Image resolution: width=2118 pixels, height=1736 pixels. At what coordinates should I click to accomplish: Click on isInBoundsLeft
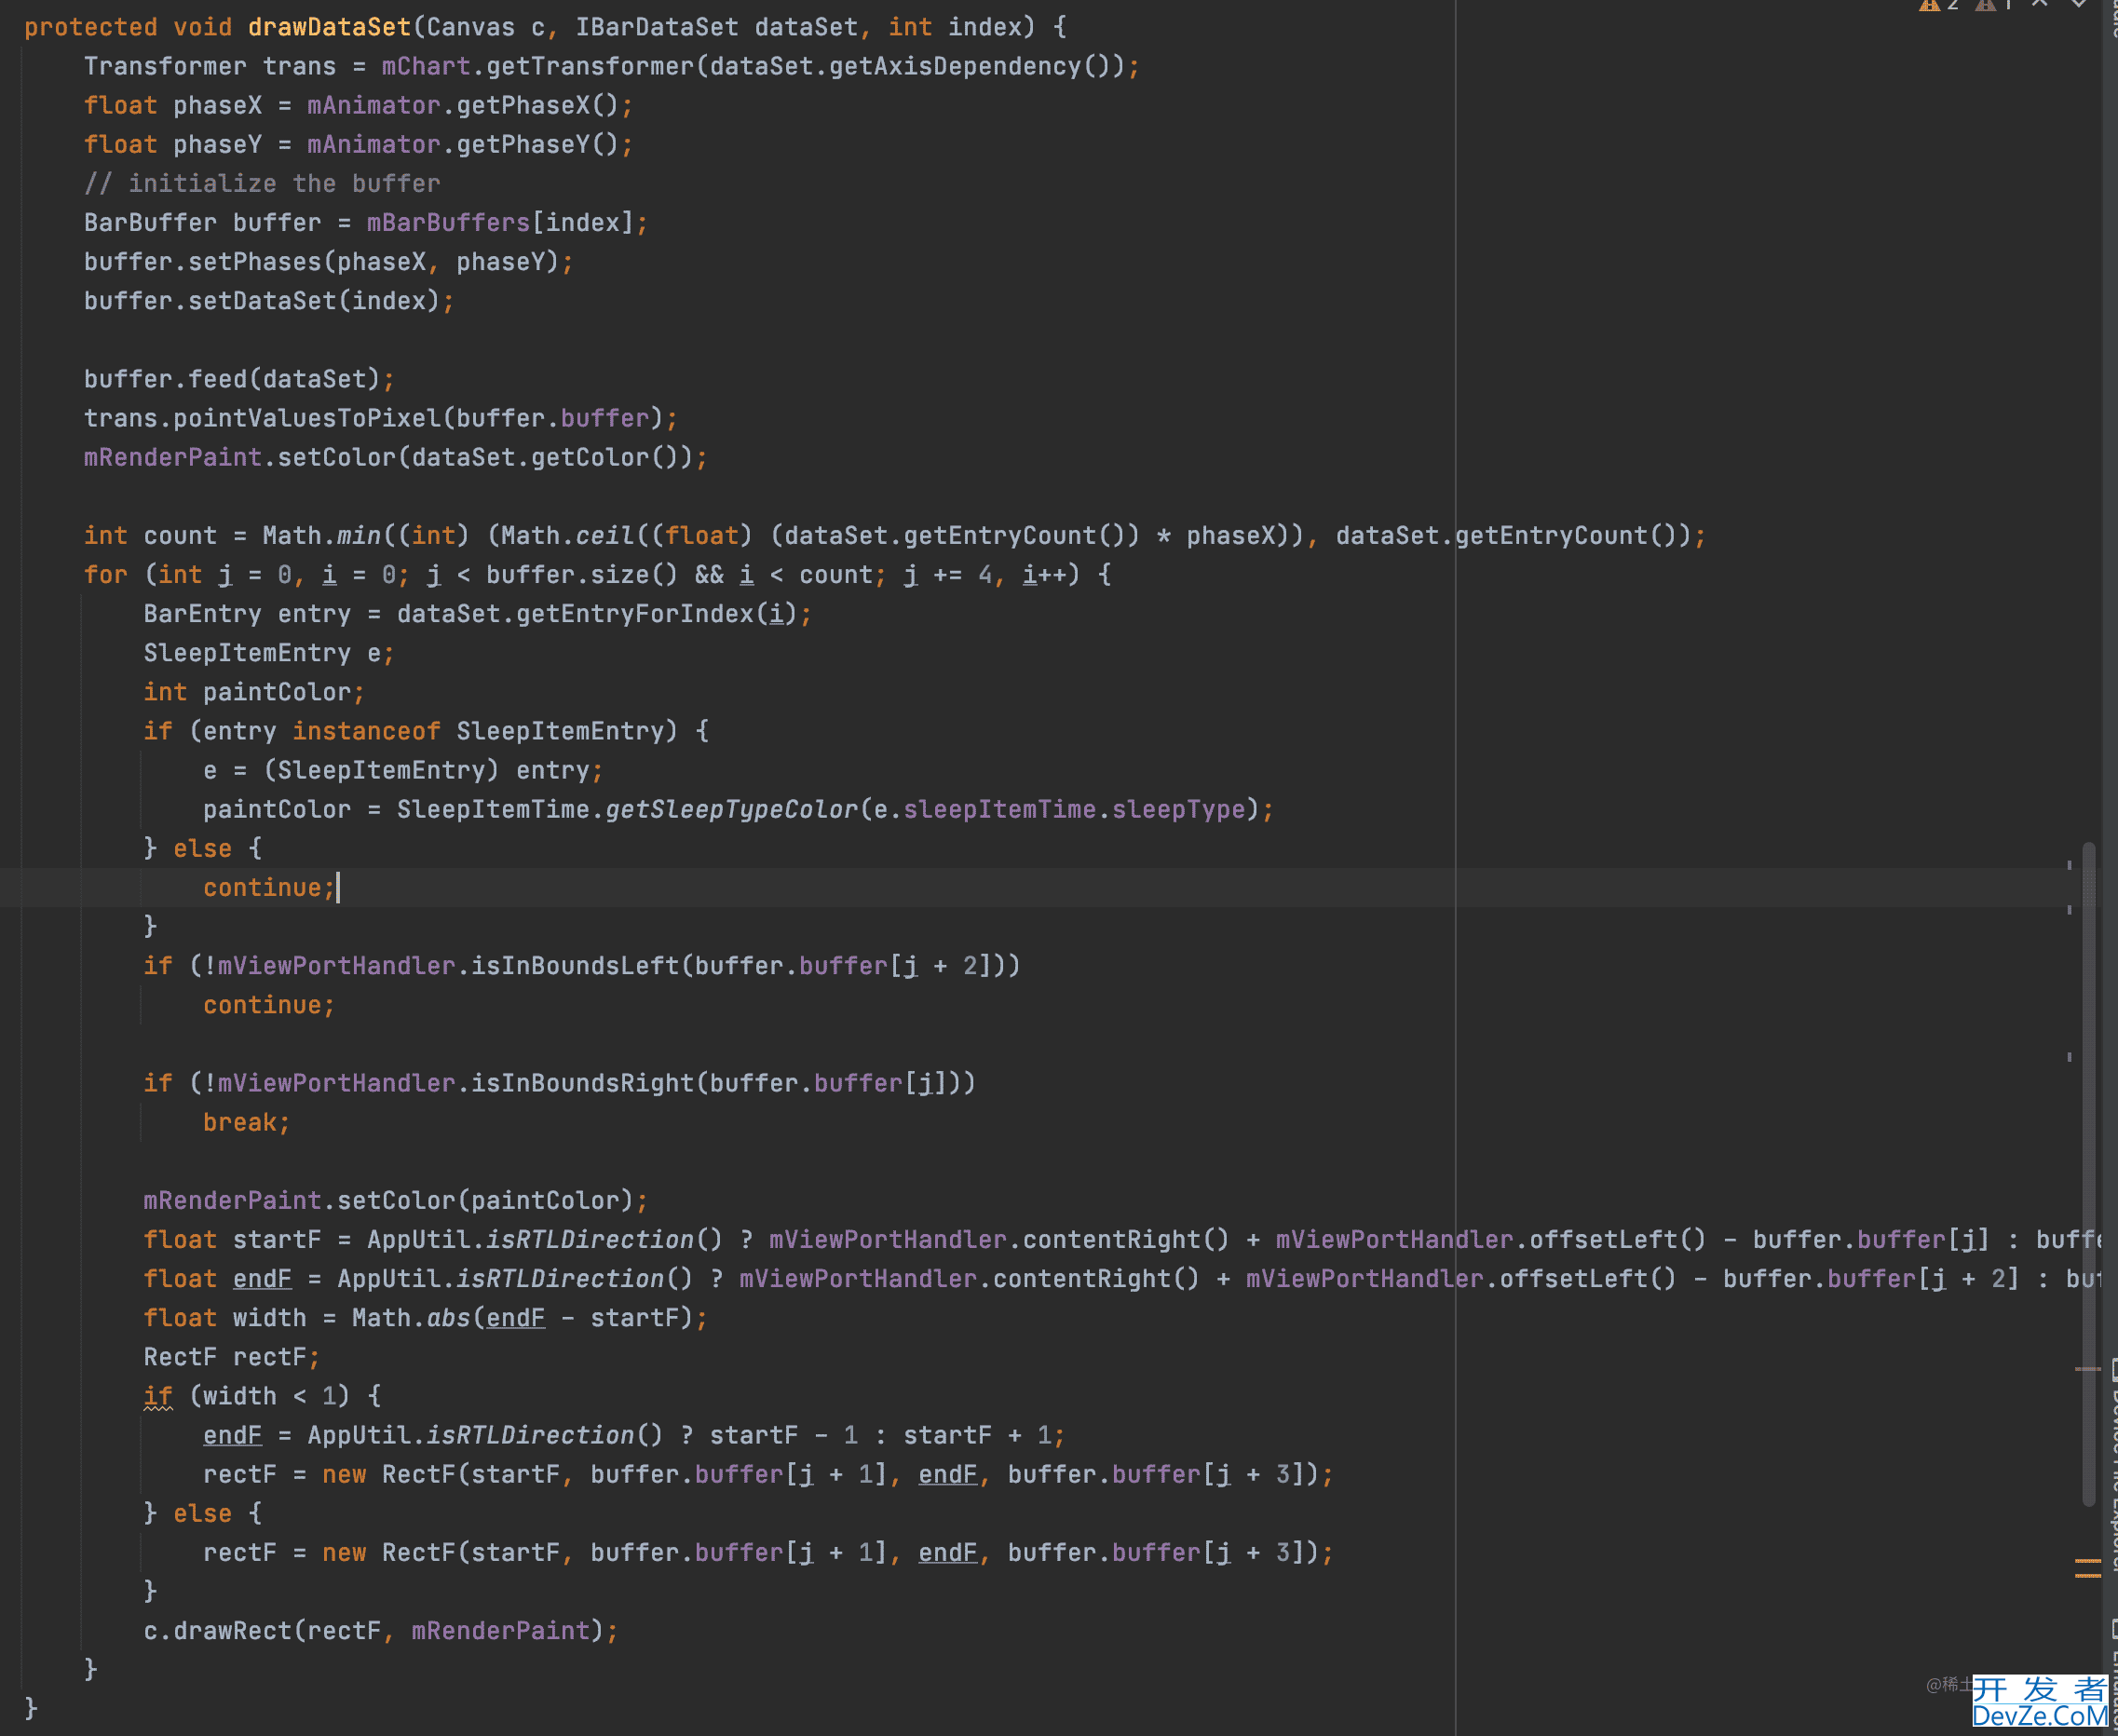575,965
